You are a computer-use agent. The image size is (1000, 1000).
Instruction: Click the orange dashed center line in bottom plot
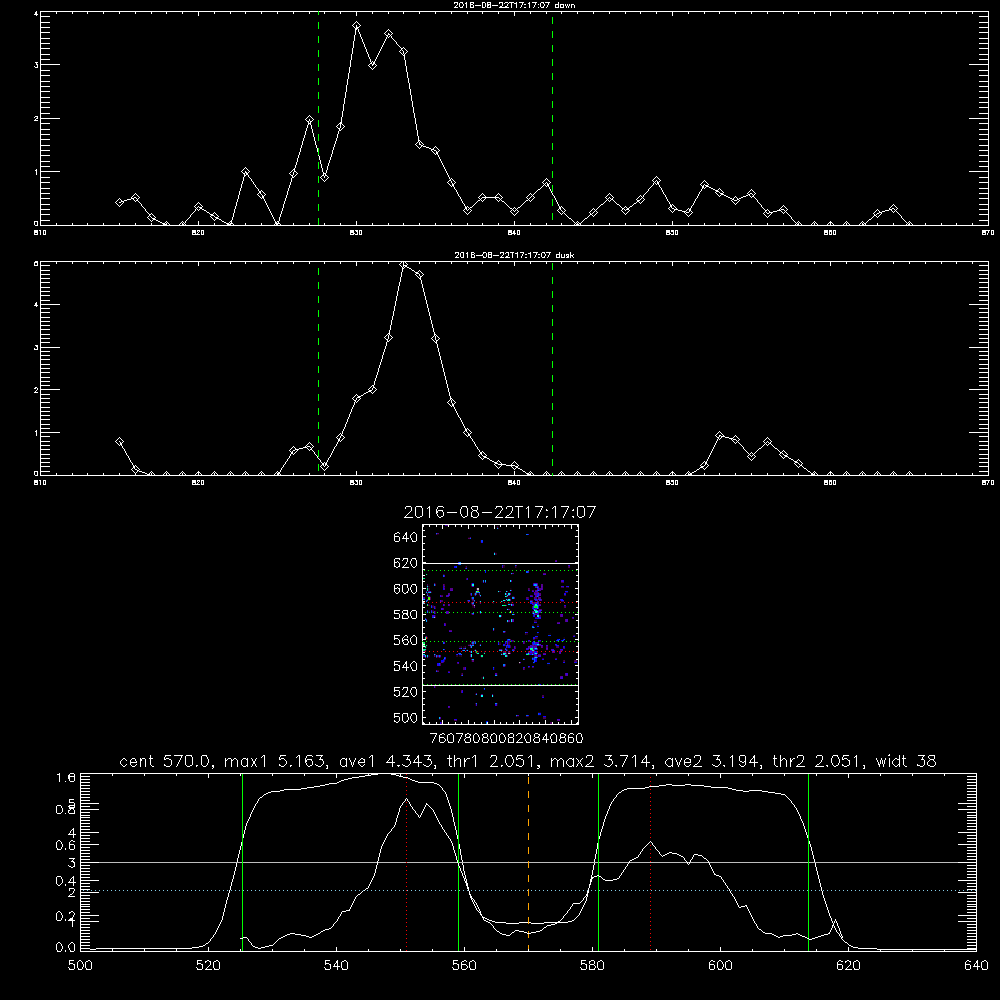tap(528, 861)
